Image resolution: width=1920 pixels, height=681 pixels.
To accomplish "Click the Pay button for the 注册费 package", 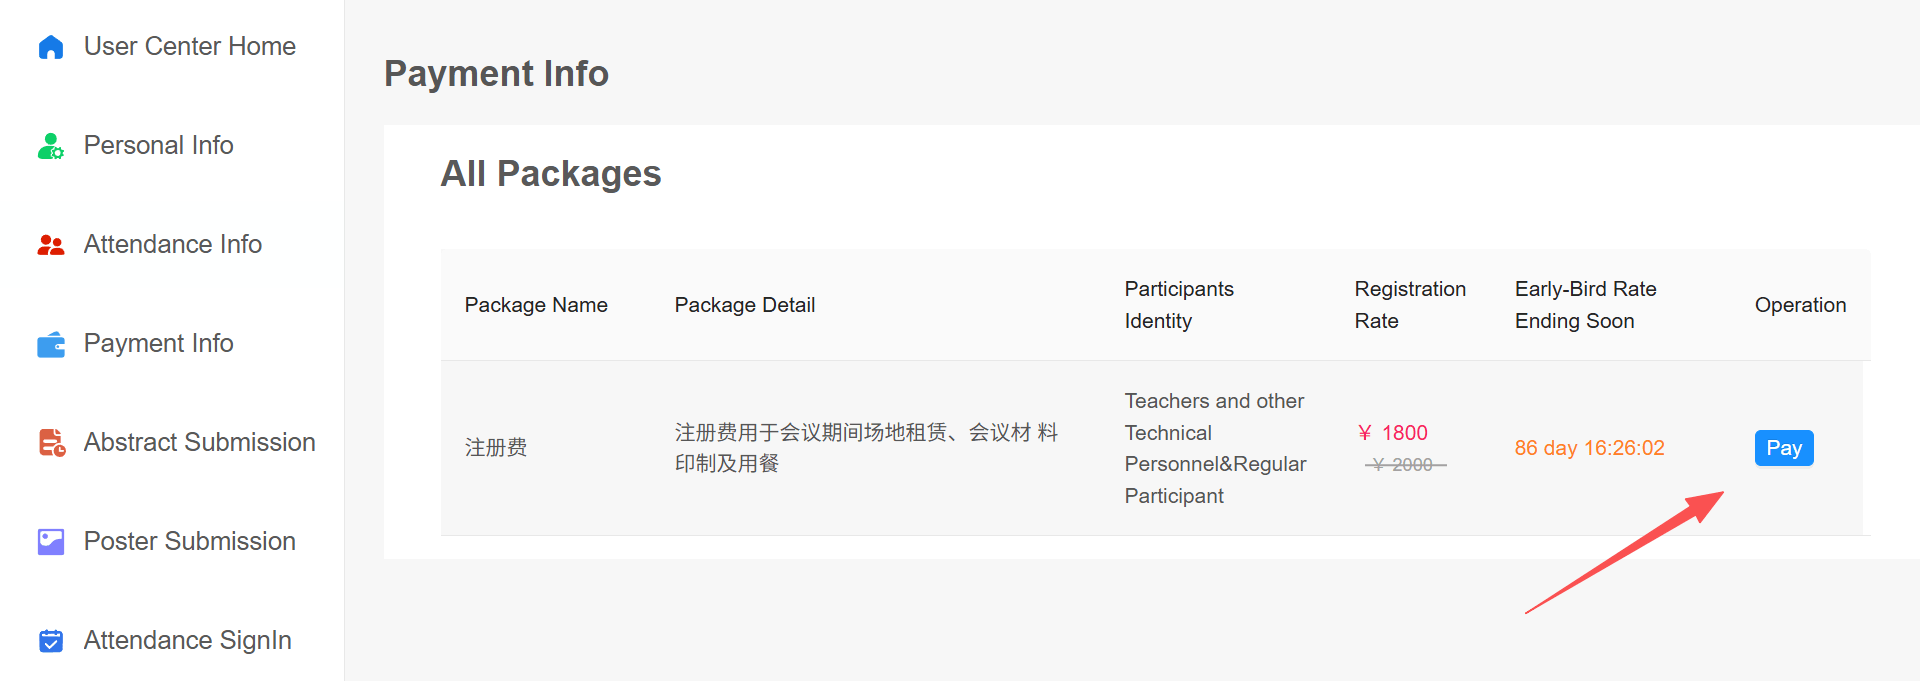I will 1783,447.
